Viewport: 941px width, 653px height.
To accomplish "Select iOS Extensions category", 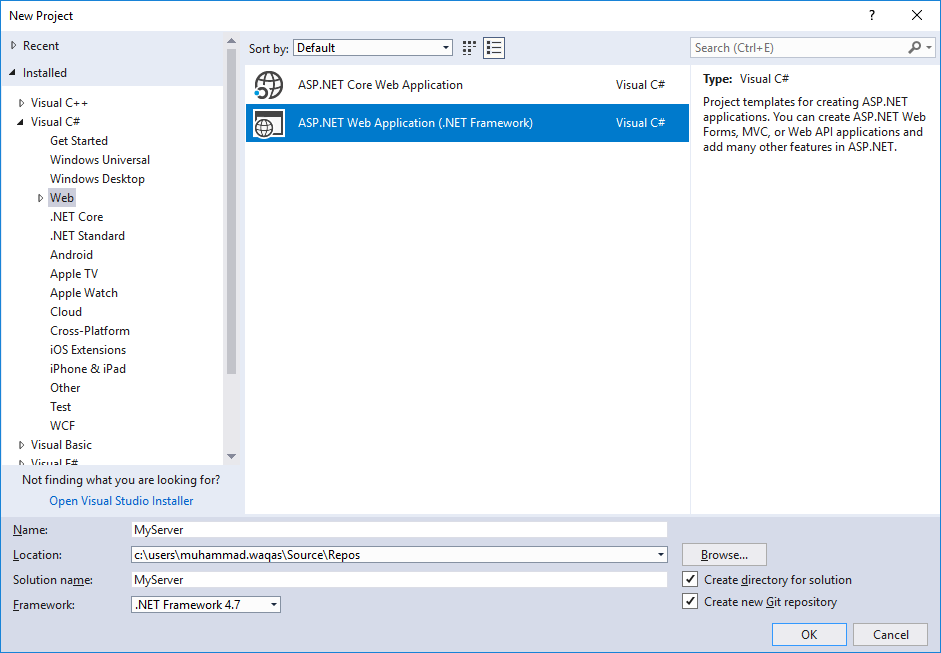I will tap(88, 350).
